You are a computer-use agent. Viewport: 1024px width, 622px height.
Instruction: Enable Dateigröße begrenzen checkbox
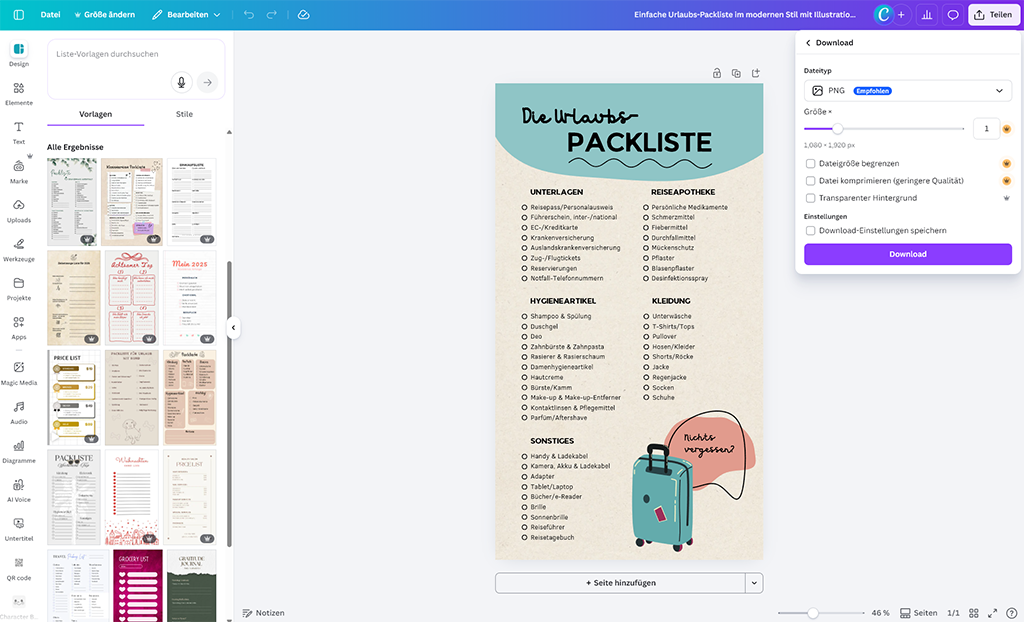pos(810,163)
